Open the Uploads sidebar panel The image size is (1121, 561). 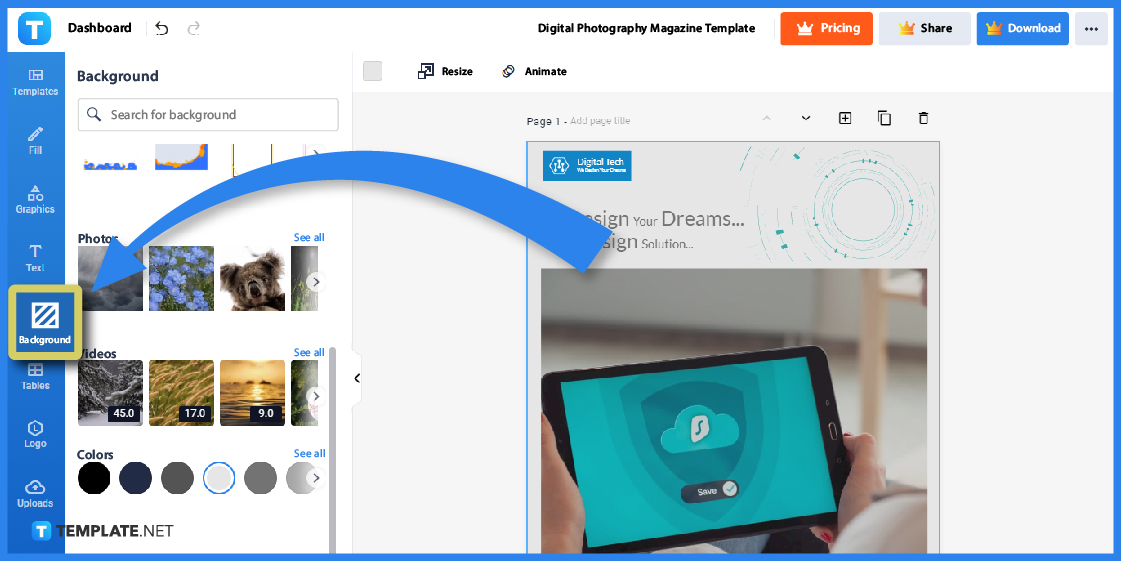pyautogui.click(x=35, y=493)
